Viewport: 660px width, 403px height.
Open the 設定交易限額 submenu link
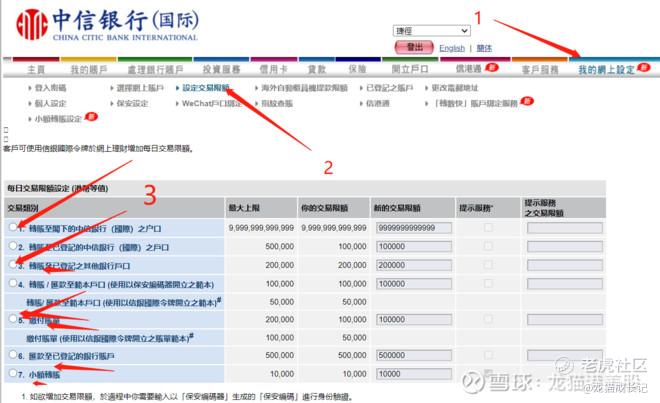(x=206, y=88)
